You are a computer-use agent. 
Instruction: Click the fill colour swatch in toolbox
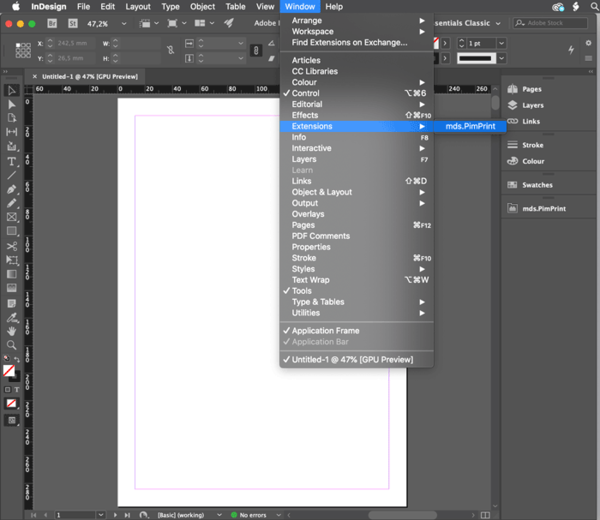pos(9,369)
